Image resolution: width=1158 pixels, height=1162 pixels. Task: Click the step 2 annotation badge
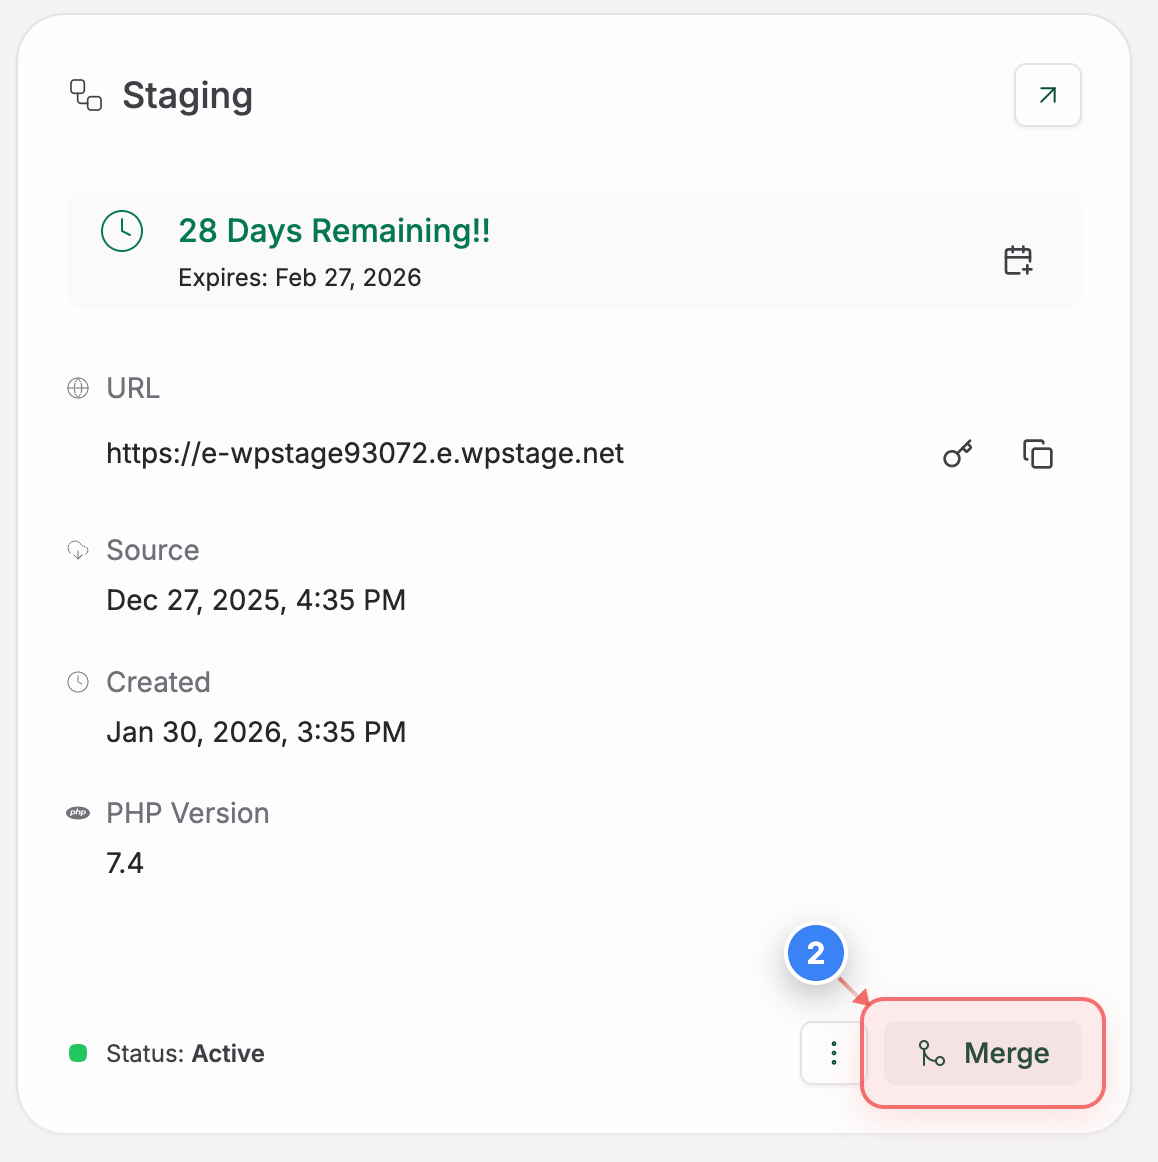coord(817,953)
